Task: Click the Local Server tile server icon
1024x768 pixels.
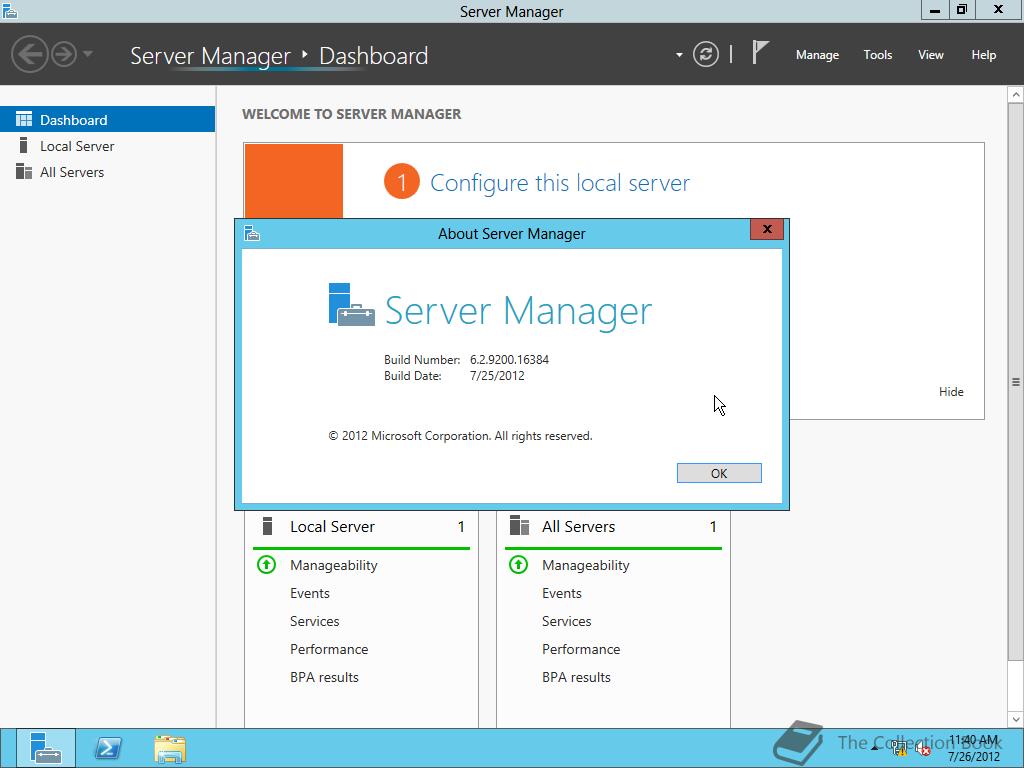Action: click(x=267, y=526)
